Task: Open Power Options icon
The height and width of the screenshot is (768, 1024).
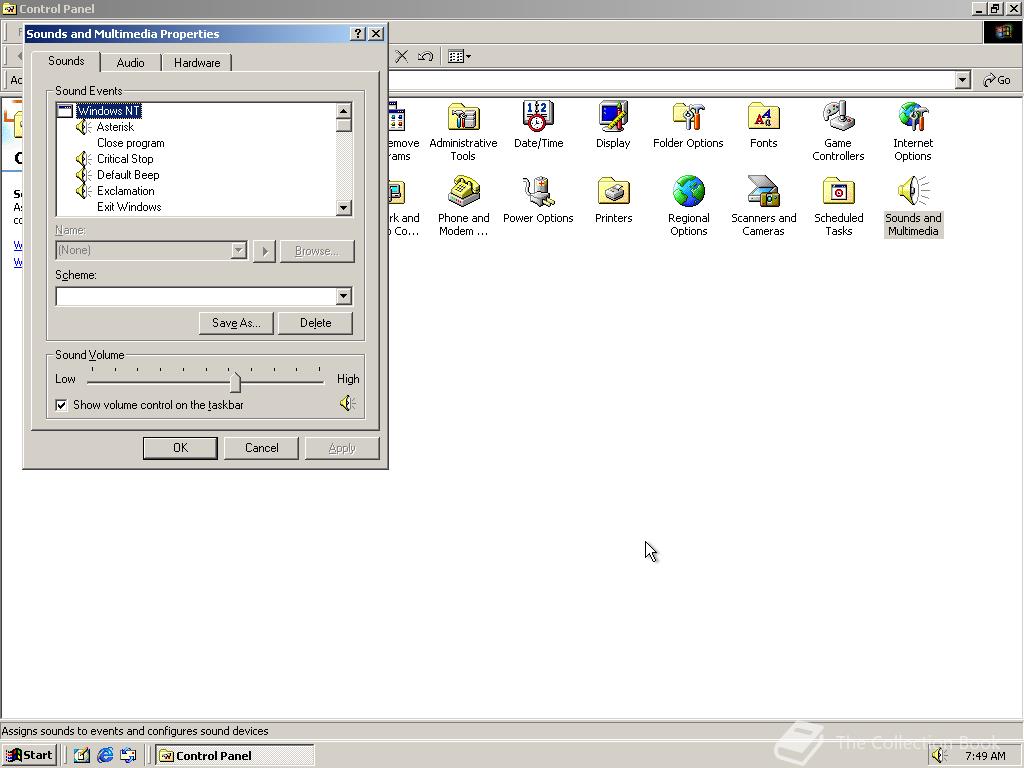Action: (538, 200)
